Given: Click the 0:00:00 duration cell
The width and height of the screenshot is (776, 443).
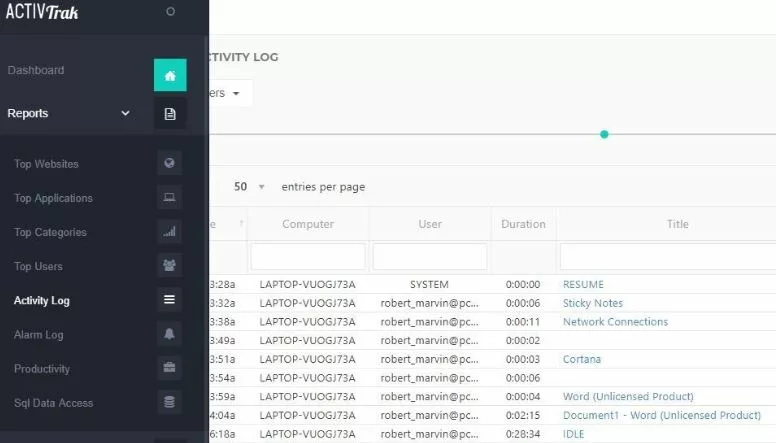Looking at the screenshot, I should point(523,285).
